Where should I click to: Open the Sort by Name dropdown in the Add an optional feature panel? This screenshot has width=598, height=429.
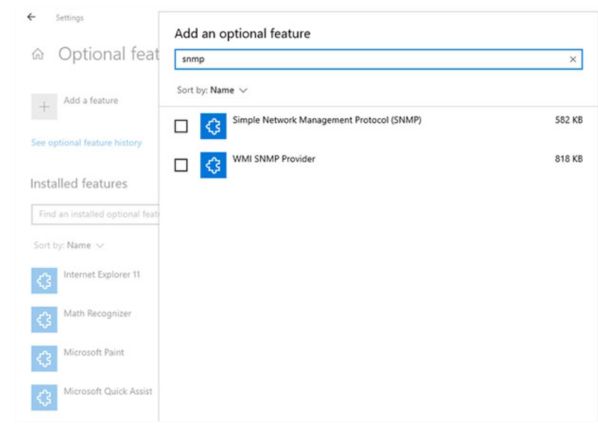(212, 90)
